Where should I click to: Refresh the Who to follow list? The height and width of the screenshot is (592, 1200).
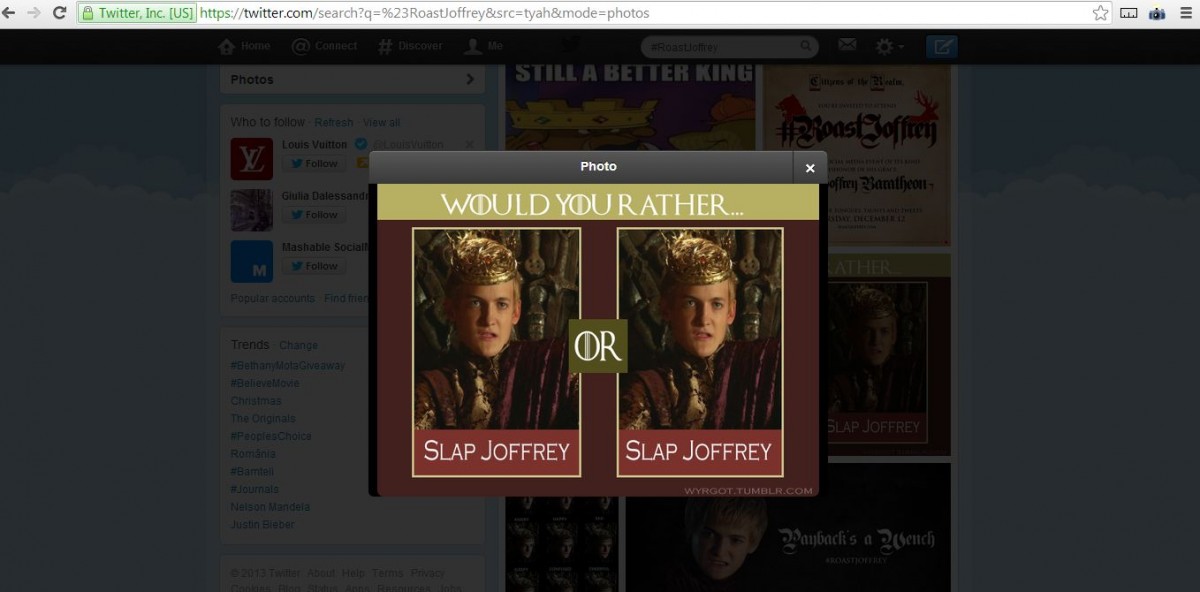tap(334, 122)
